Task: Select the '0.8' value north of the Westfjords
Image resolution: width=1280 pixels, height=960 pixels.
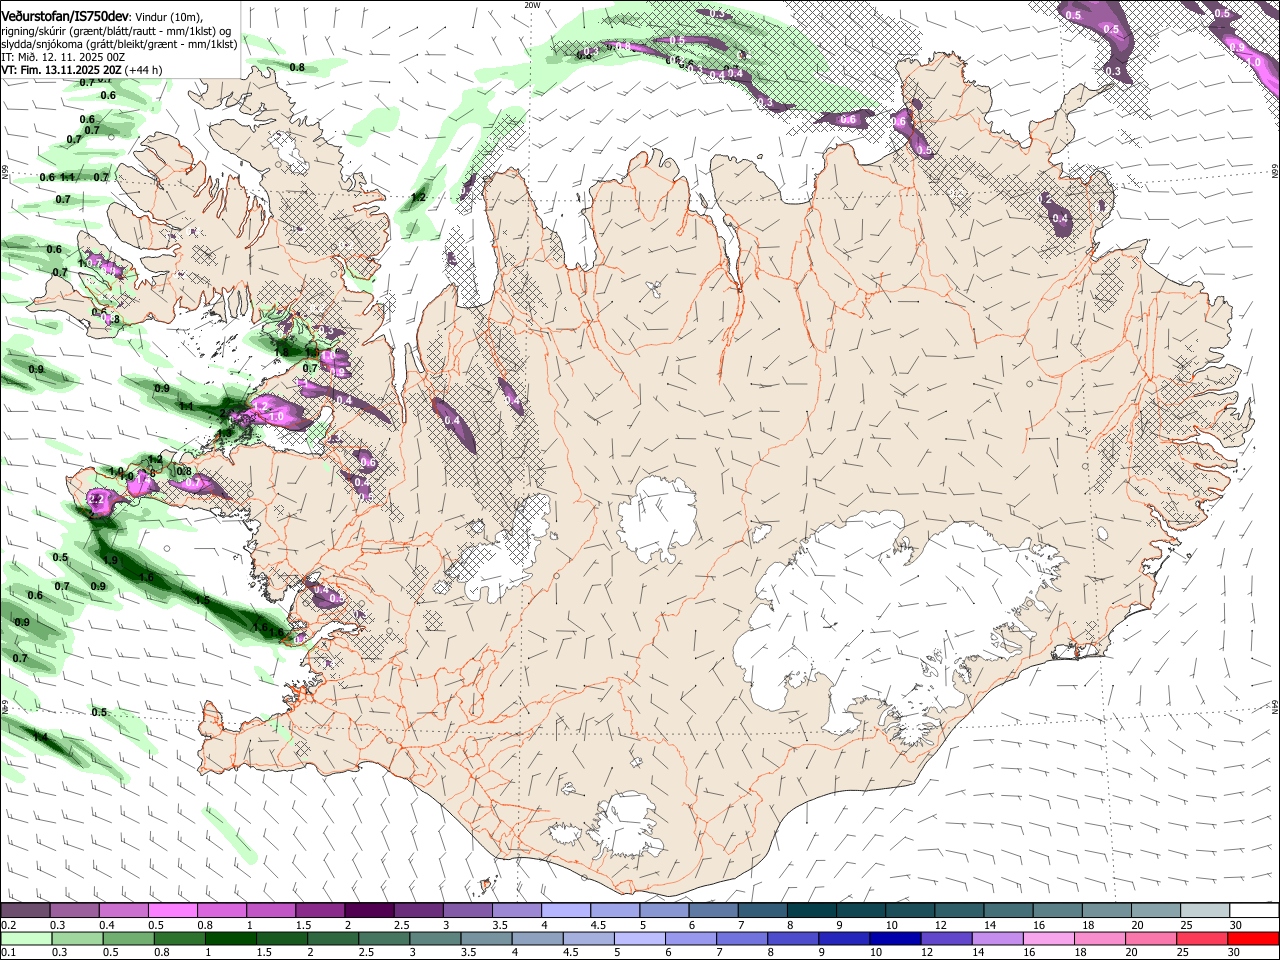Action: [x=297, y=67]
